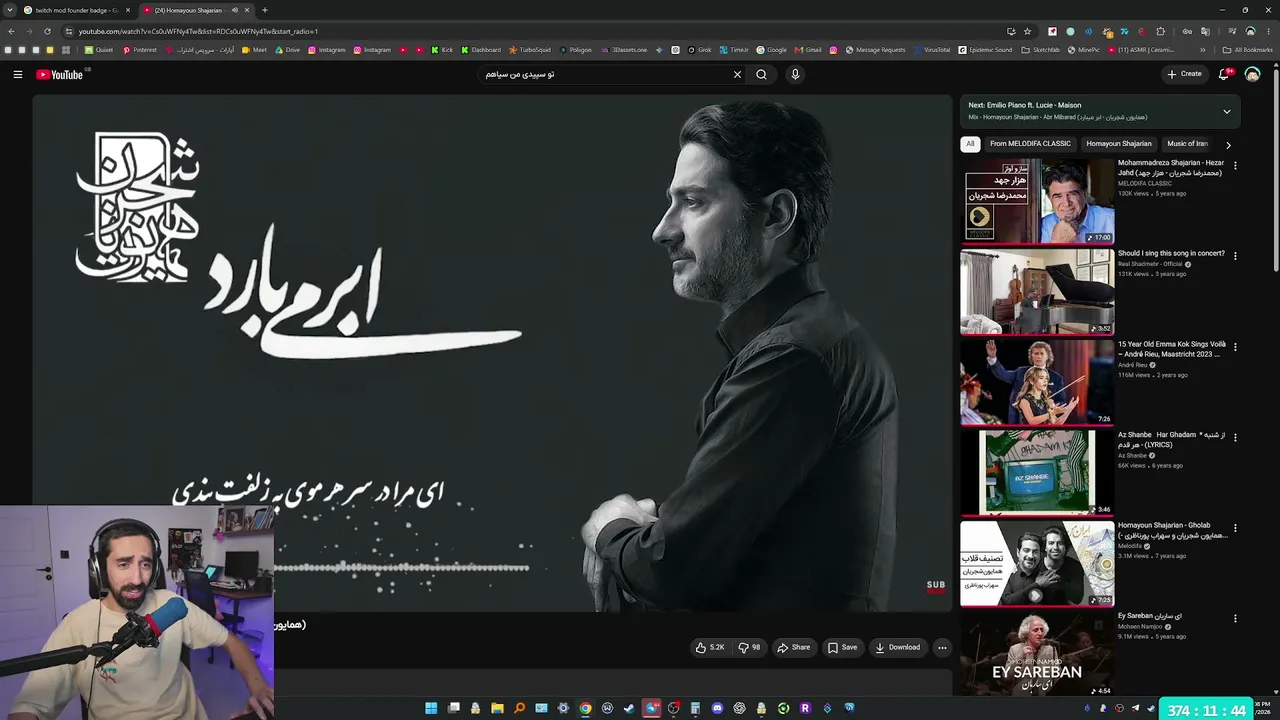
Task: Open the Gmail bookmark
Action: [x=808, y=50]
